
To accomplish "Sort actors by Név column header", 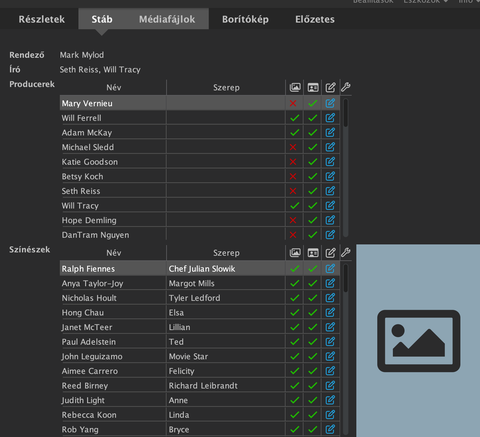I will 113,253.
